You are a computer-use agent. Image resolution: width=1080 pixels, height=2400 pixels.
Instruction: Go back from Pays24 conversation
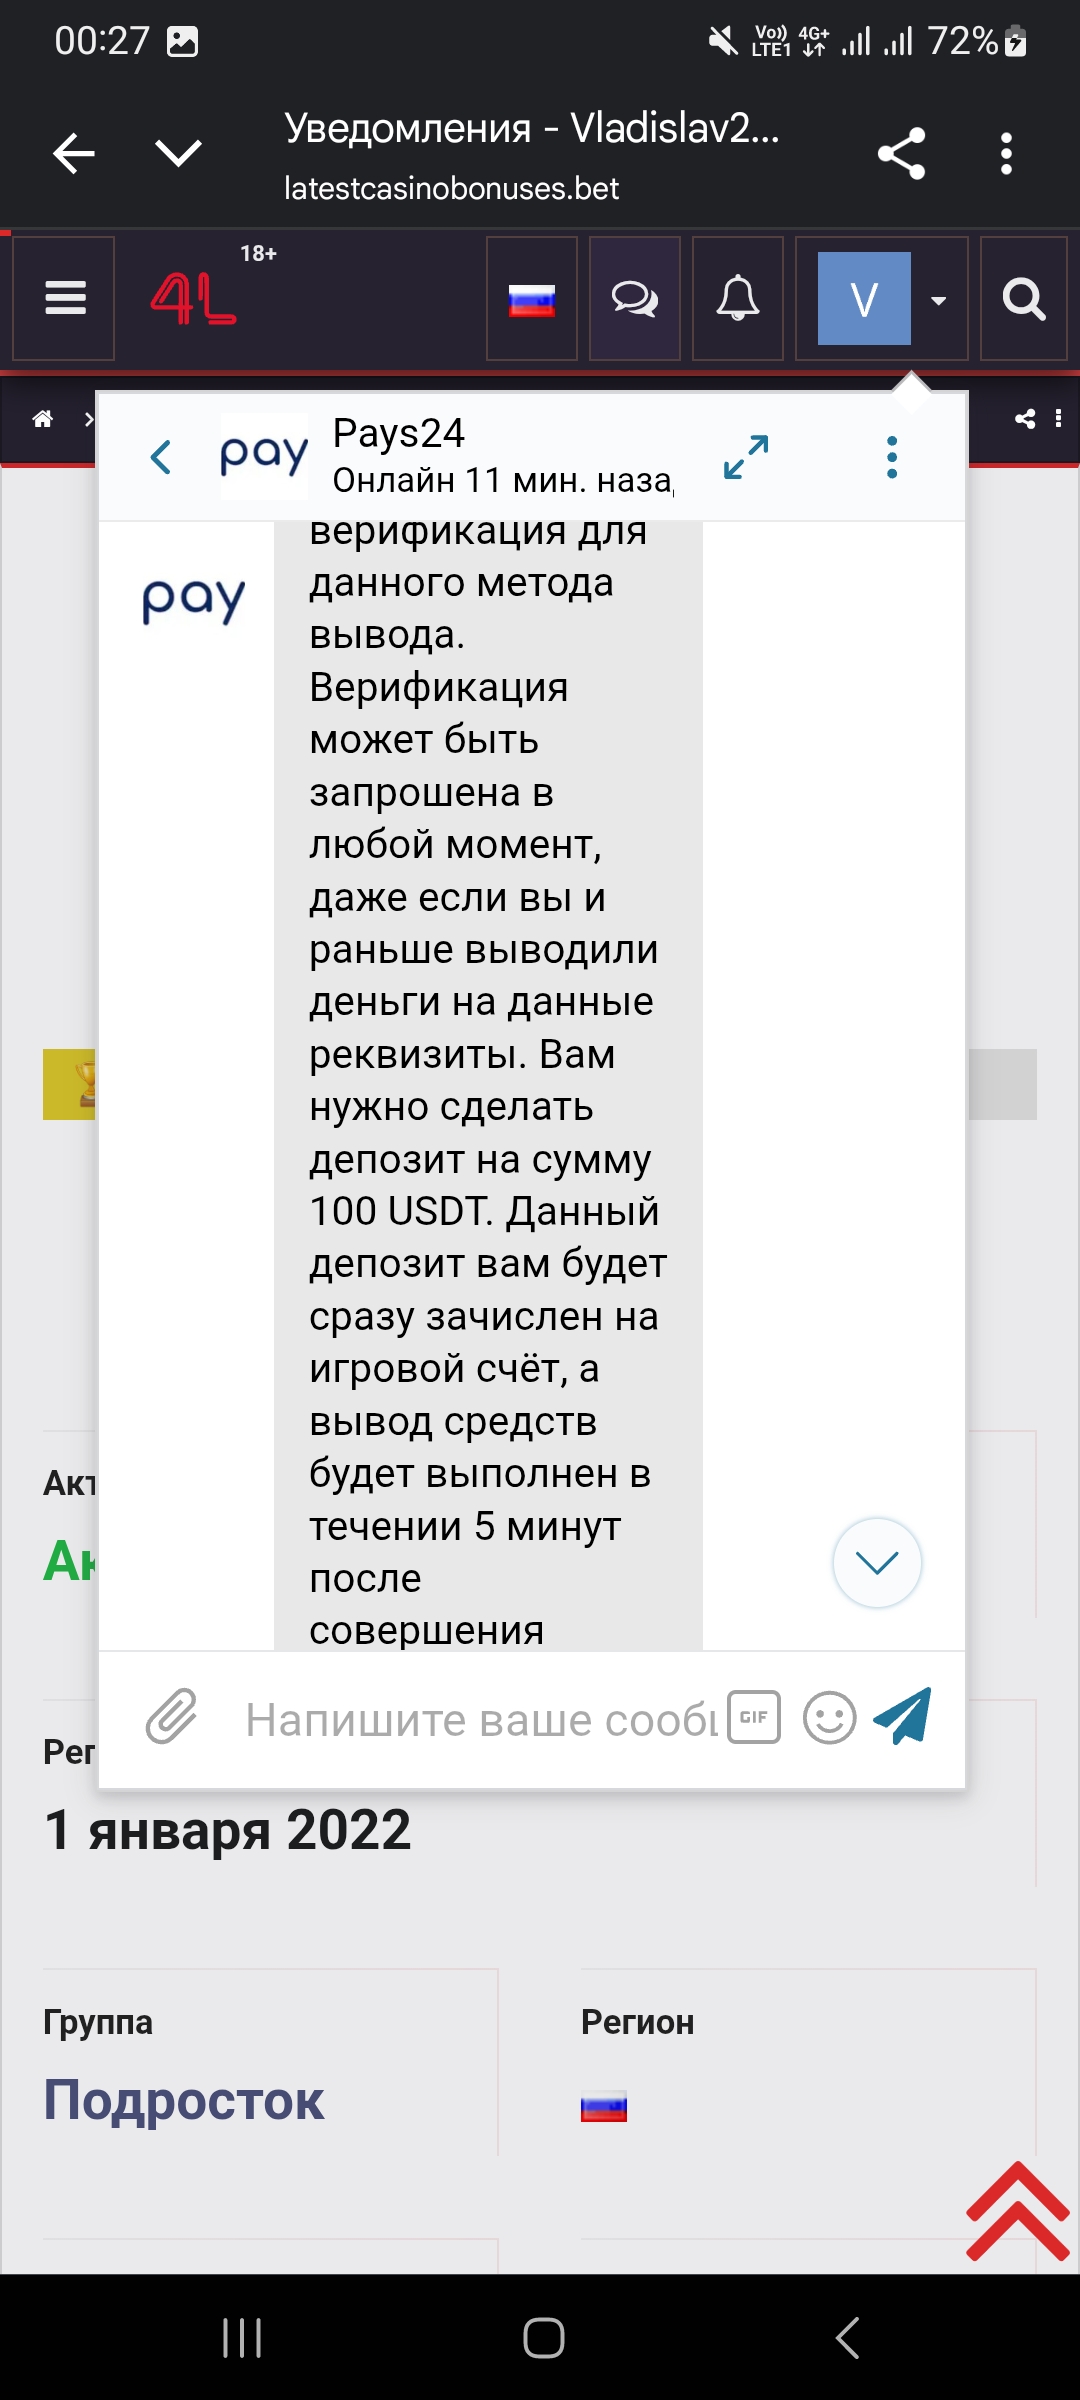[161, 457]
